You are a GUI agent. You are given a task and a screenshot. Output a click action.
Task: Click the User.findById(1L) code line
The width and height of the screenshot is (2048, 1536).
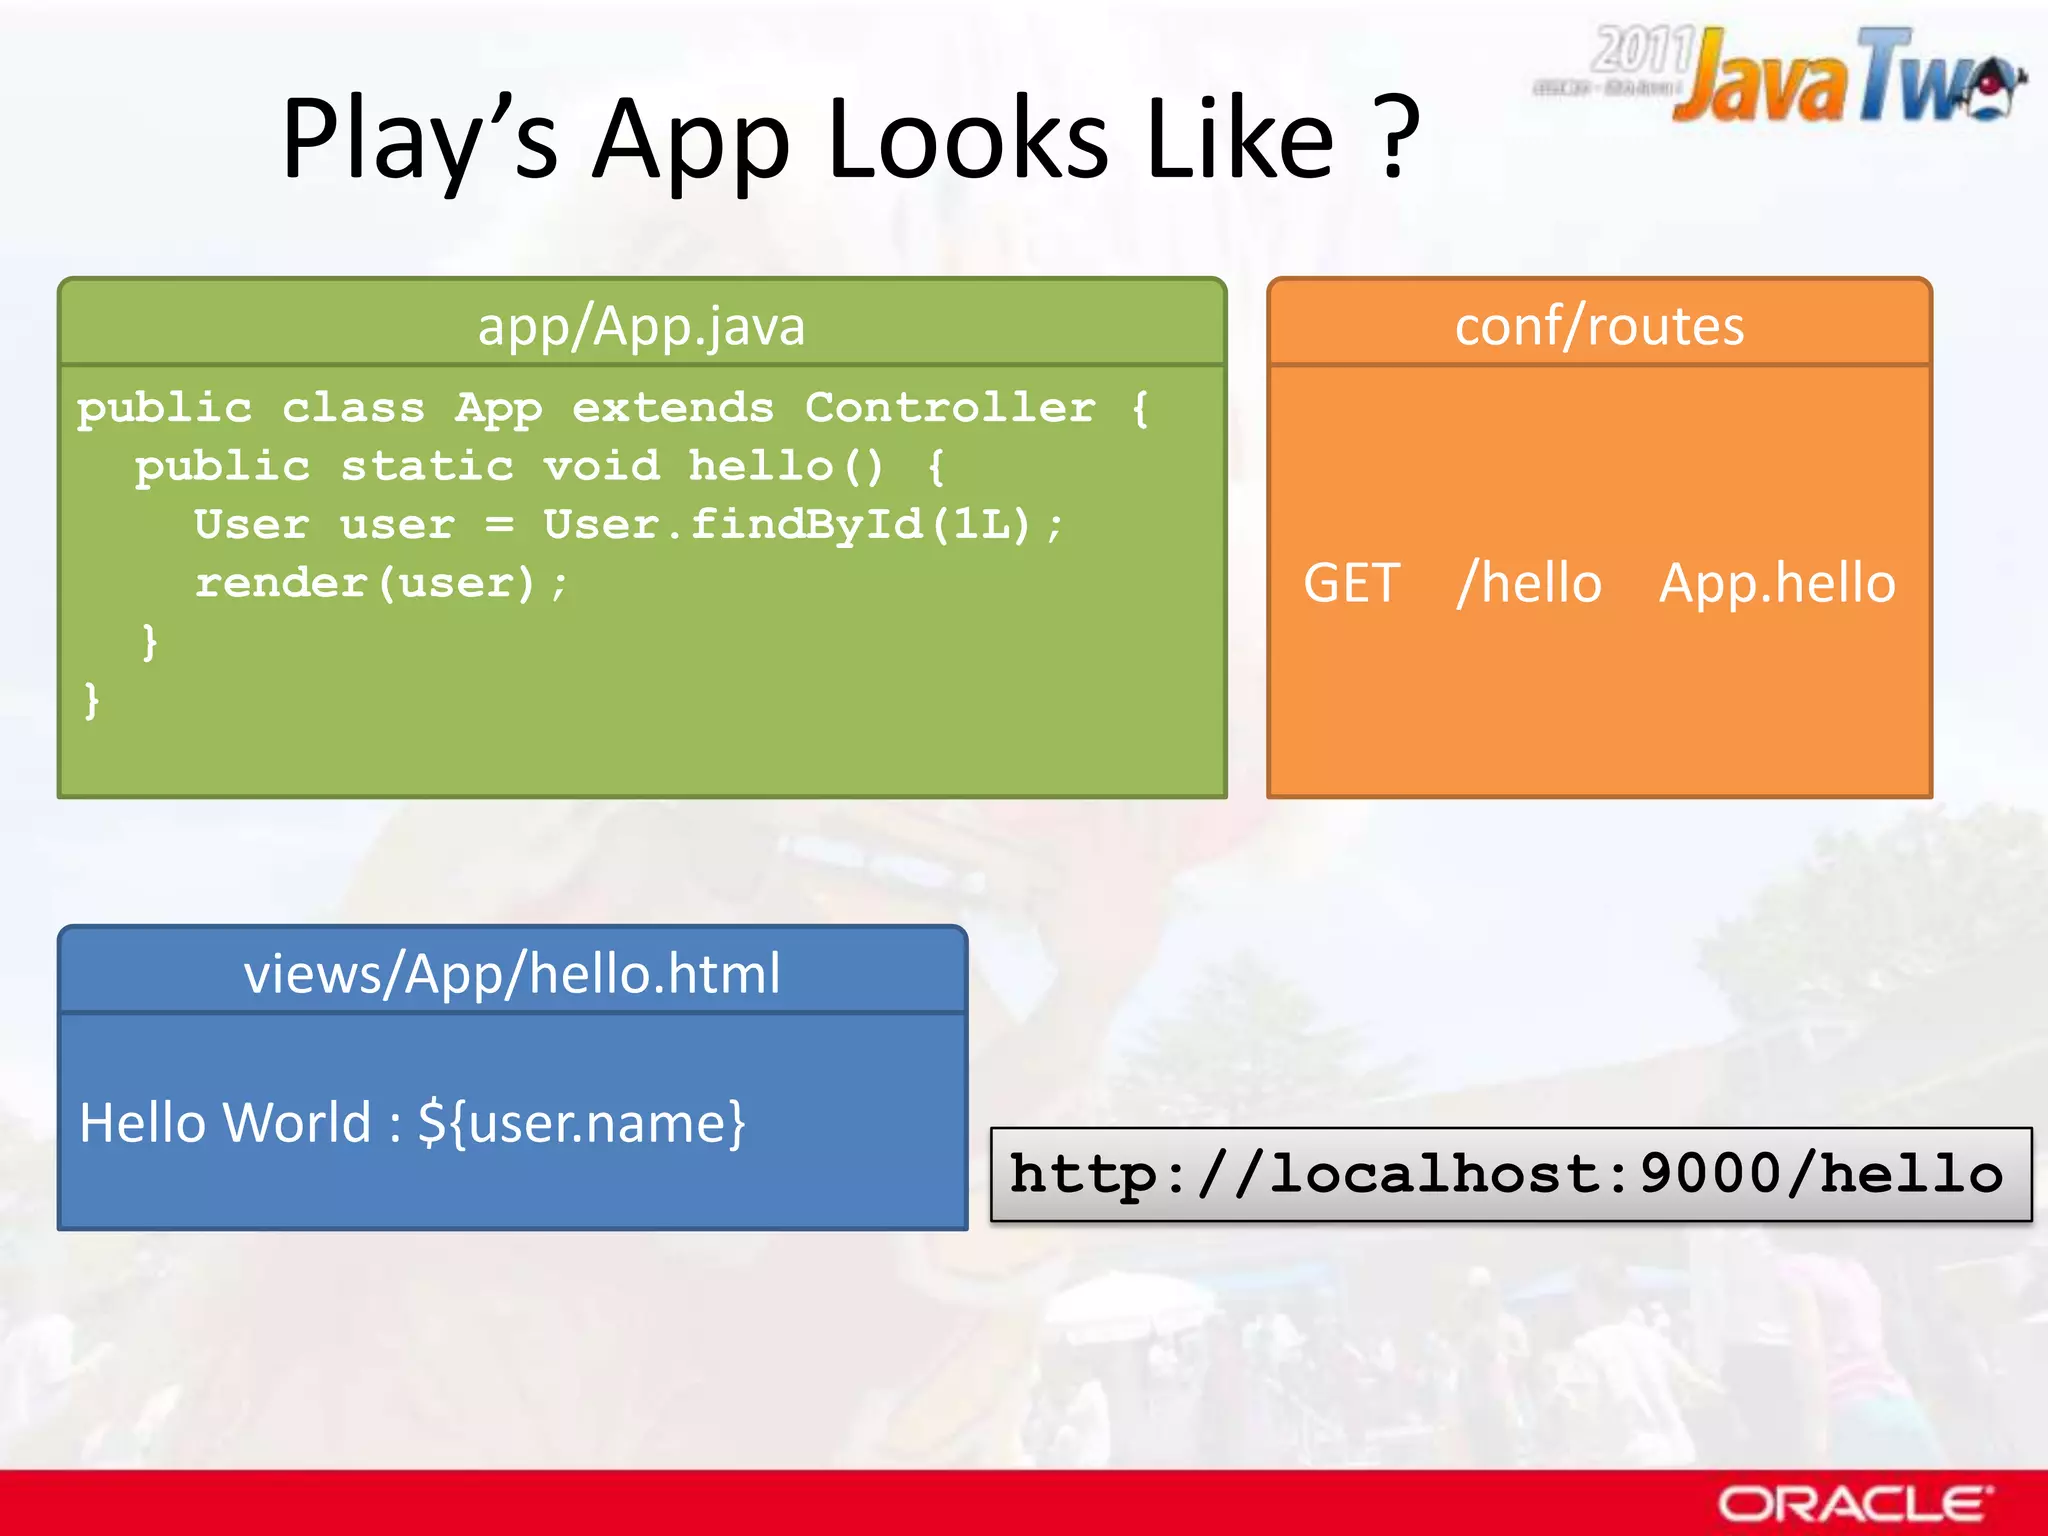tap(628, 524)
